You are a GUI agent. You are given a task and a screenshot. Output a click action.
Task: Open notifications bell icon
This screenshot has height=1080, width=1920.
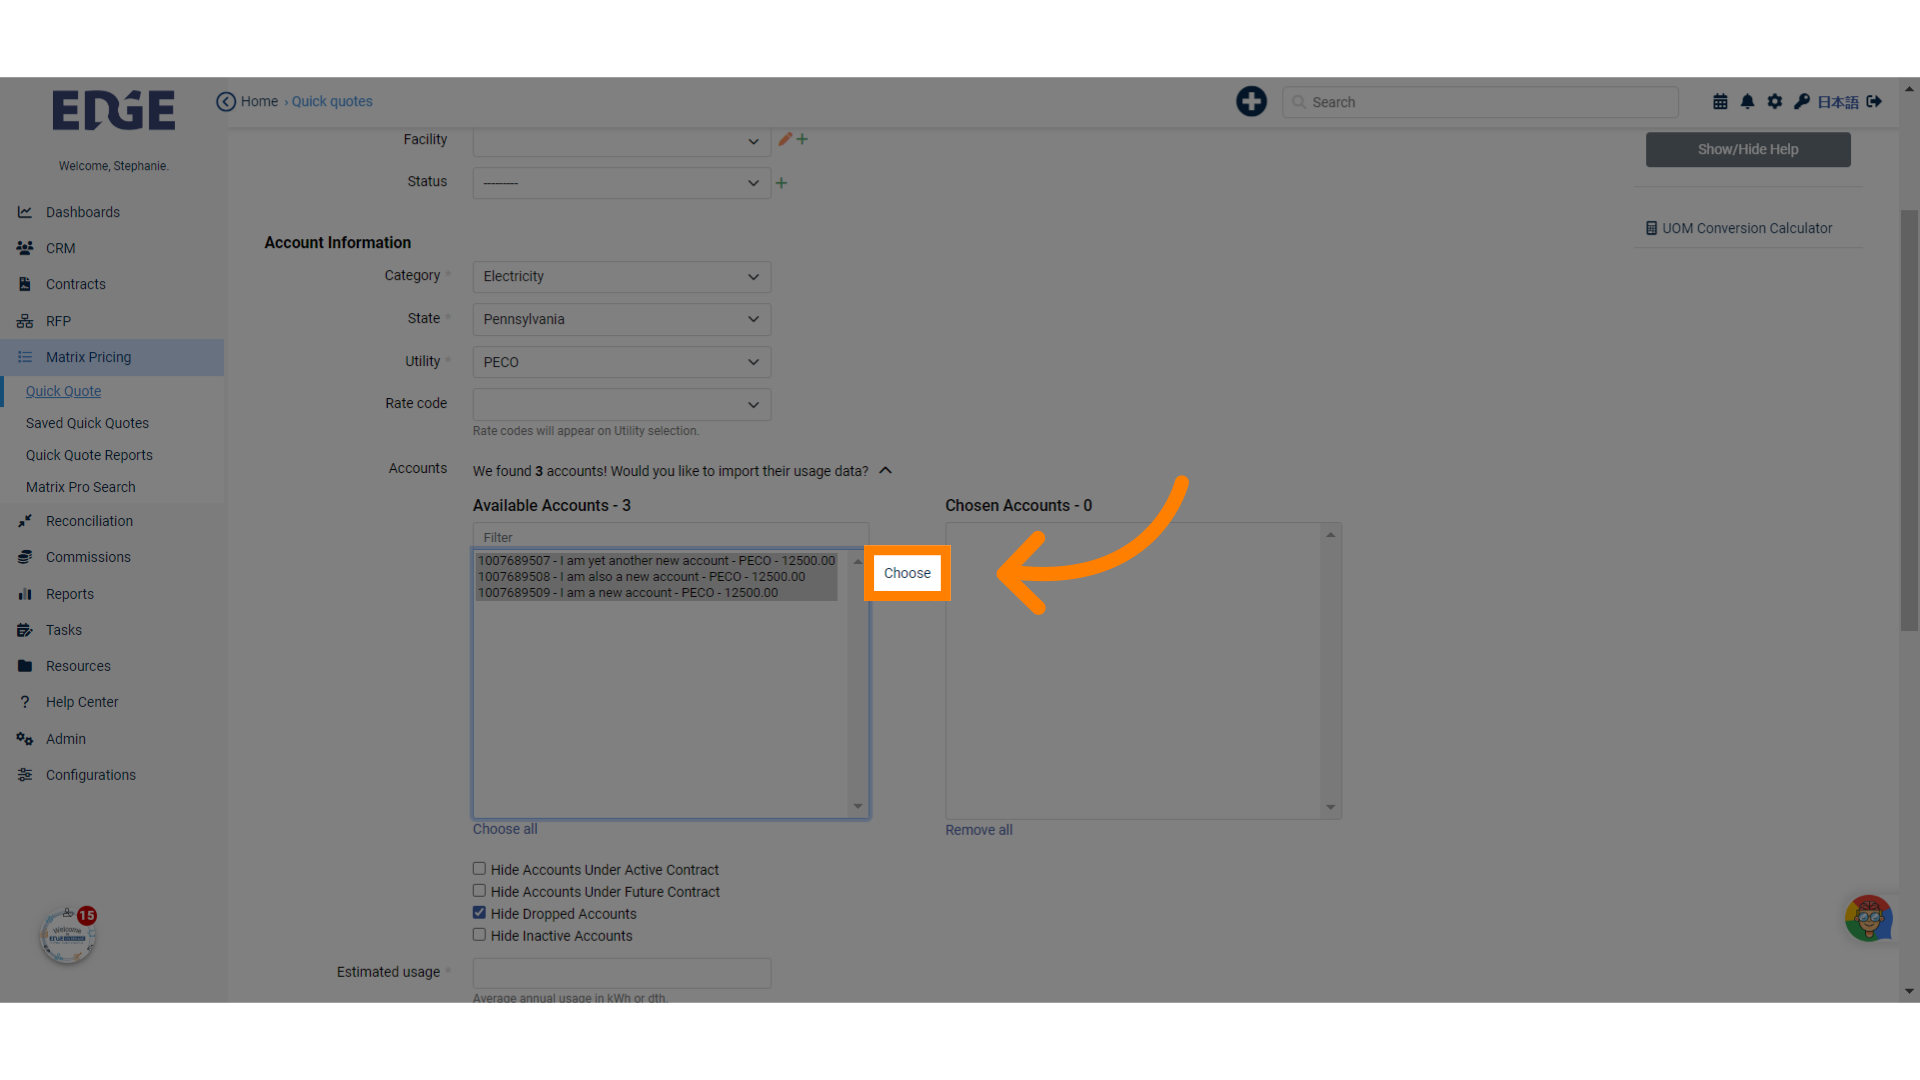[1747, 101]
